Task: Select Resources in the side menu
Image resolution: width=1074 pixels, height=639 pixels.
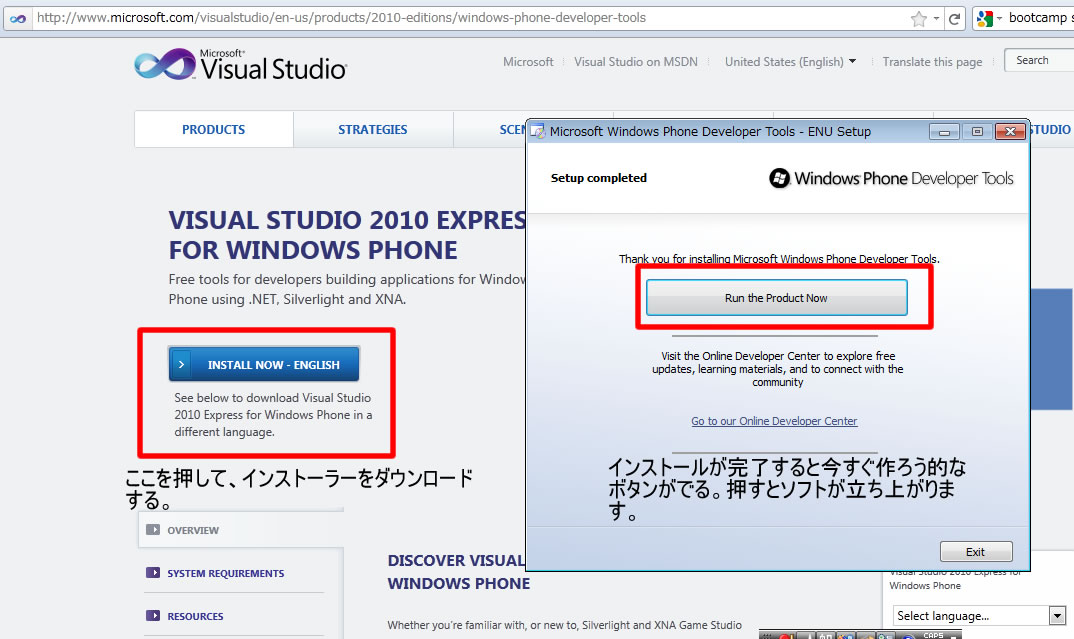Action: pos(195,616)
